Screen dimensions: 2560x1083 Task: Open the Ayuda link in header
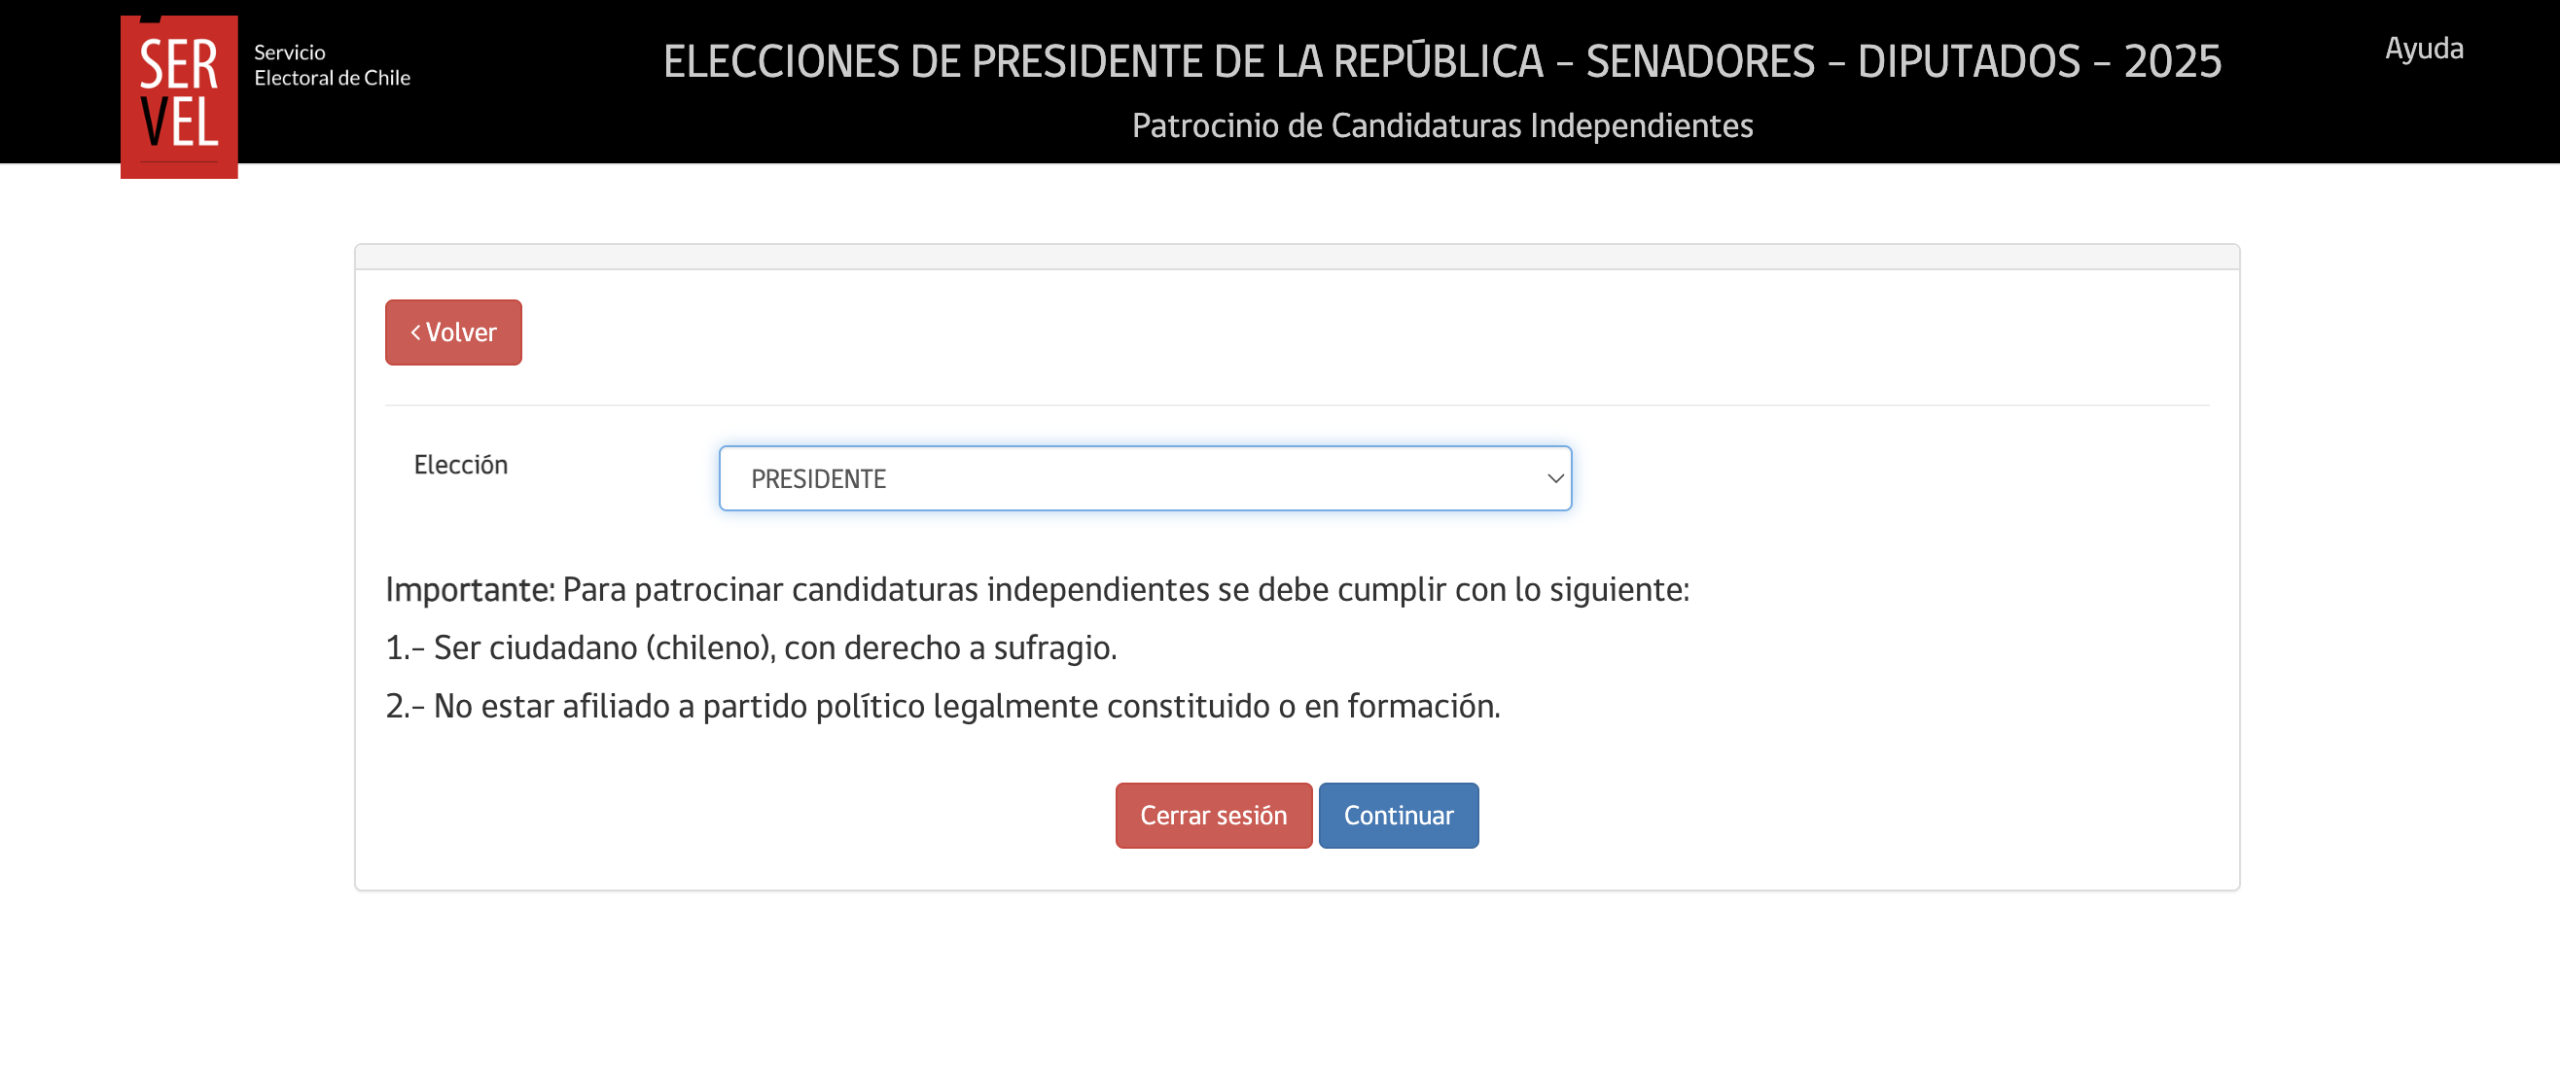[2424, 48]
